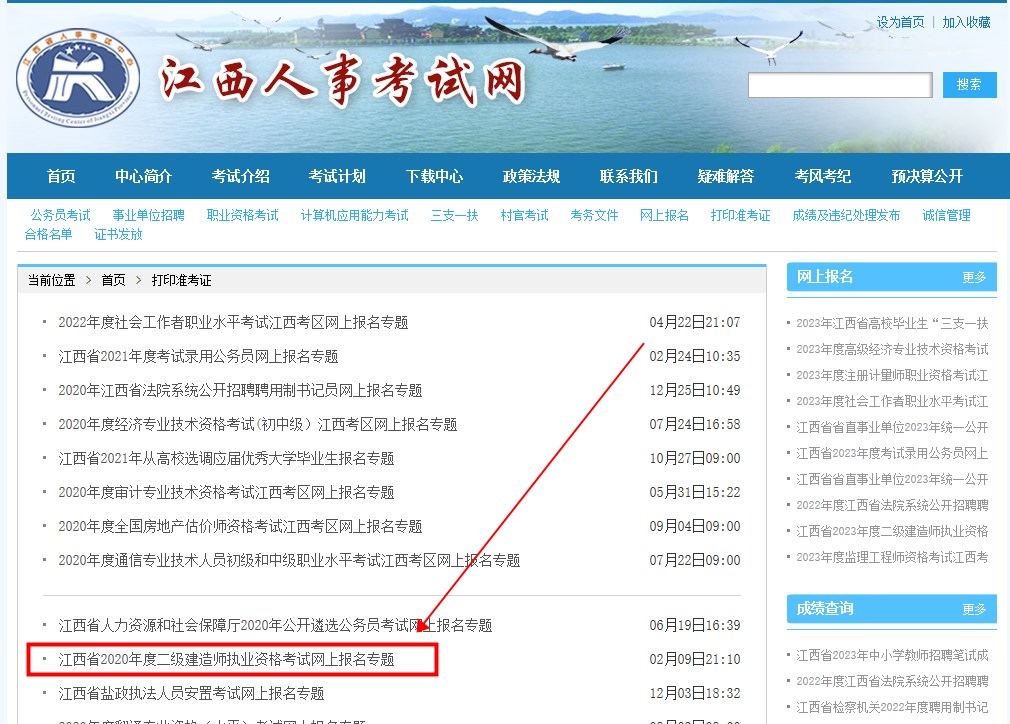Click the blue 搜索 search button
Viewport: 1010px width, 724px height.
[968, 85]
